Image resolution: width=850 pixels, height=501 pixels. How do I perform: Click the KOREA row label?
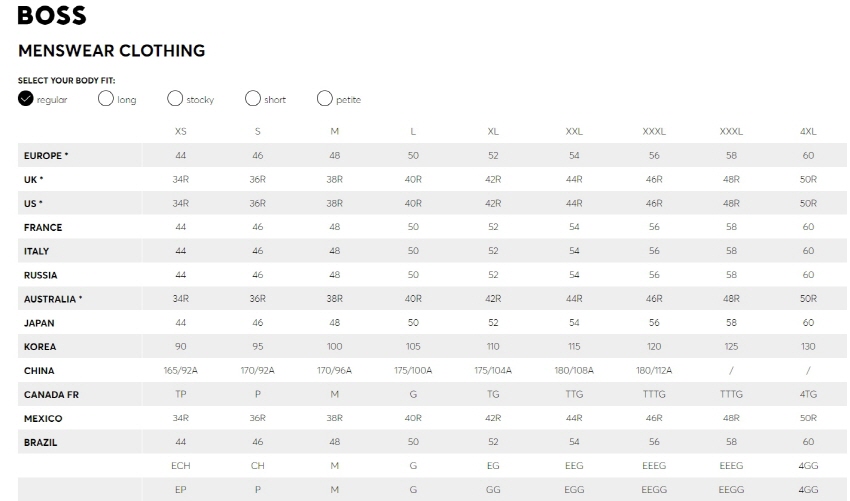click(40, 346)
